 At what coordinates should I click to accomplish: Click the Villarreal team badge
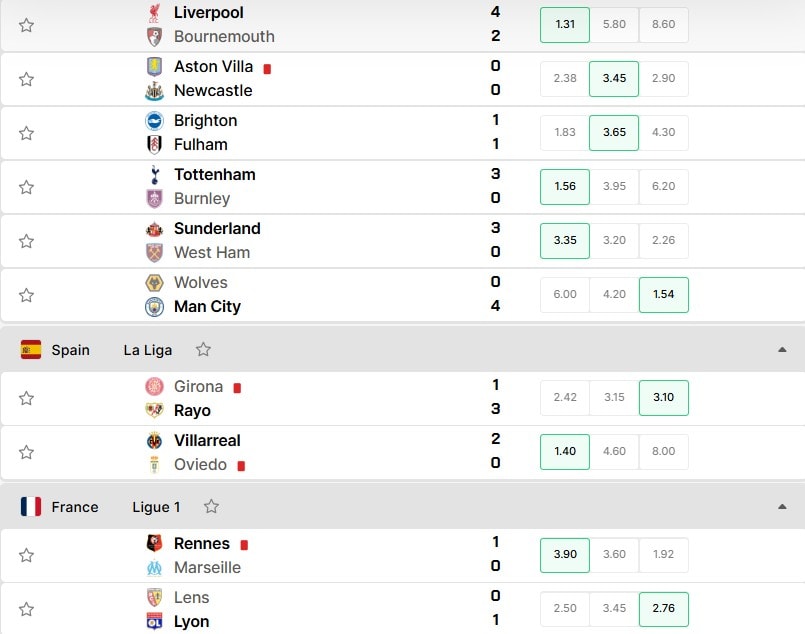click(x=155, y=441)
